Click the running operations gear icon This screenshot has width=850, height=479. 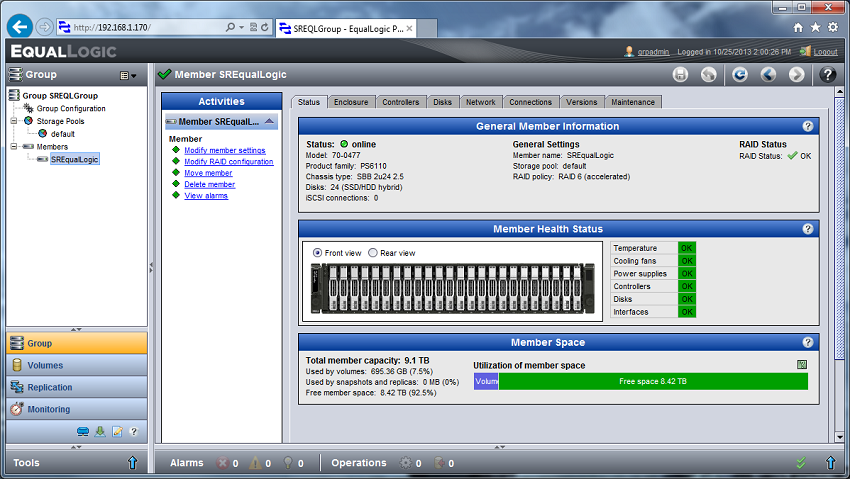point(405,463)
